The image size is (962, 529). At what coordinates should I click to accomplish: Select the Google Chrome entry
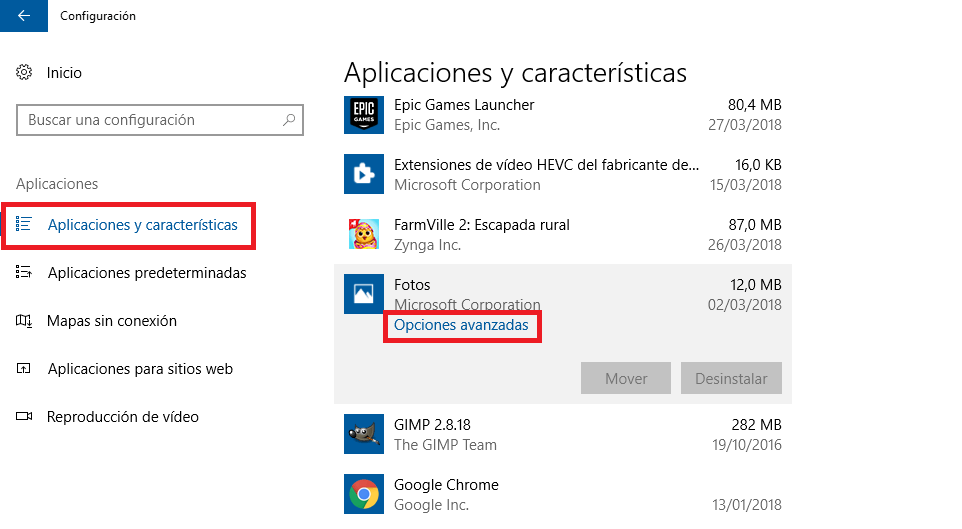pos(446,485)
